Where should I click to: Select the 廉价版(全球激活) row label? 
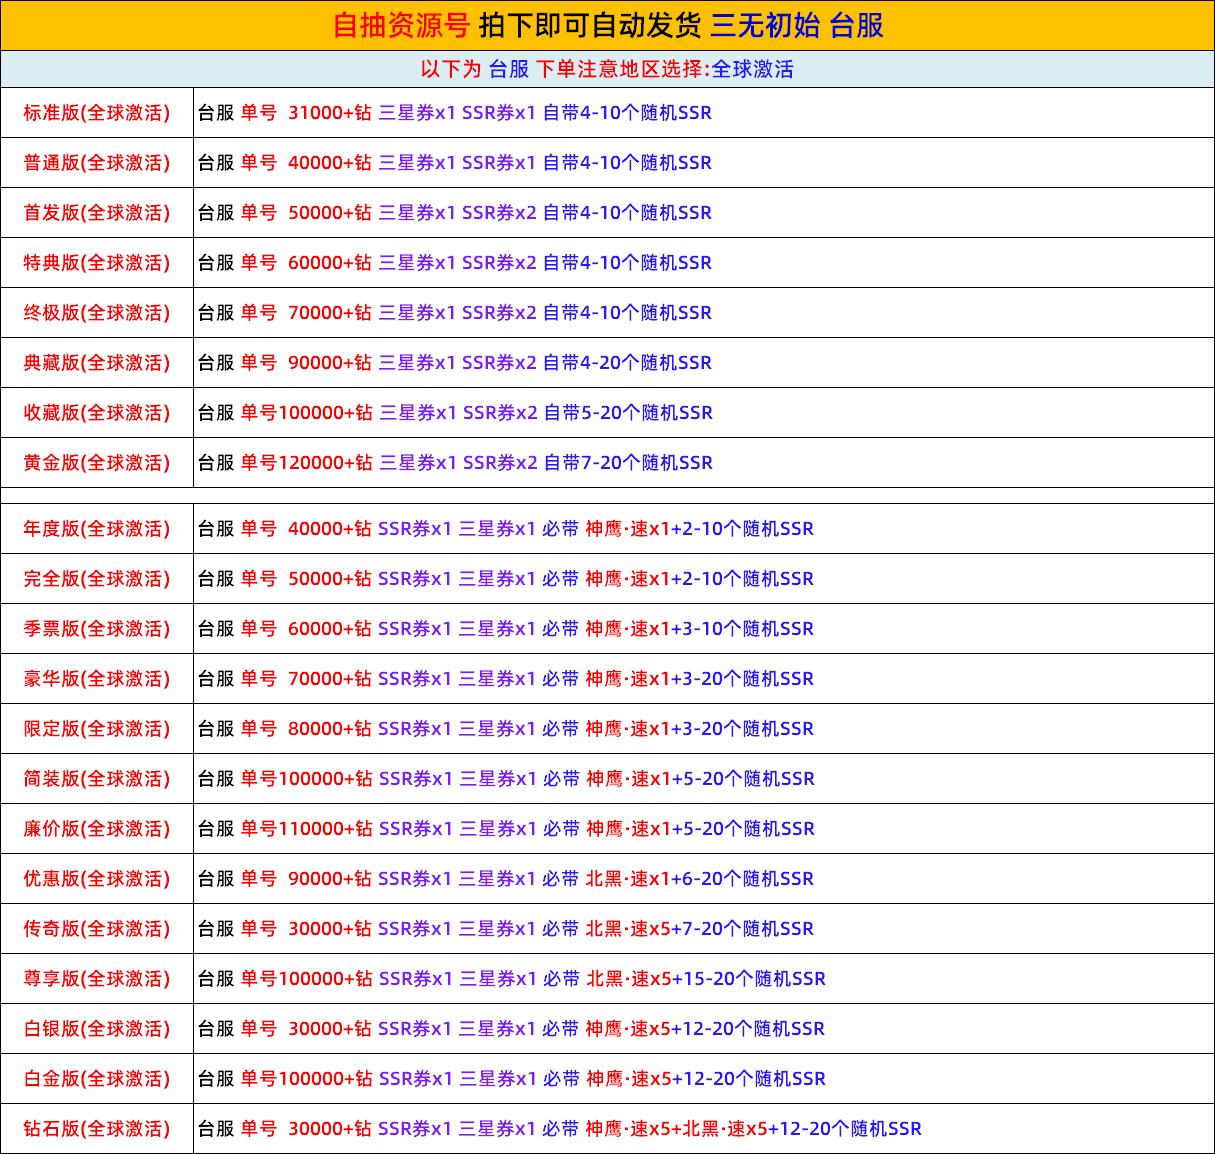[97, 829]
